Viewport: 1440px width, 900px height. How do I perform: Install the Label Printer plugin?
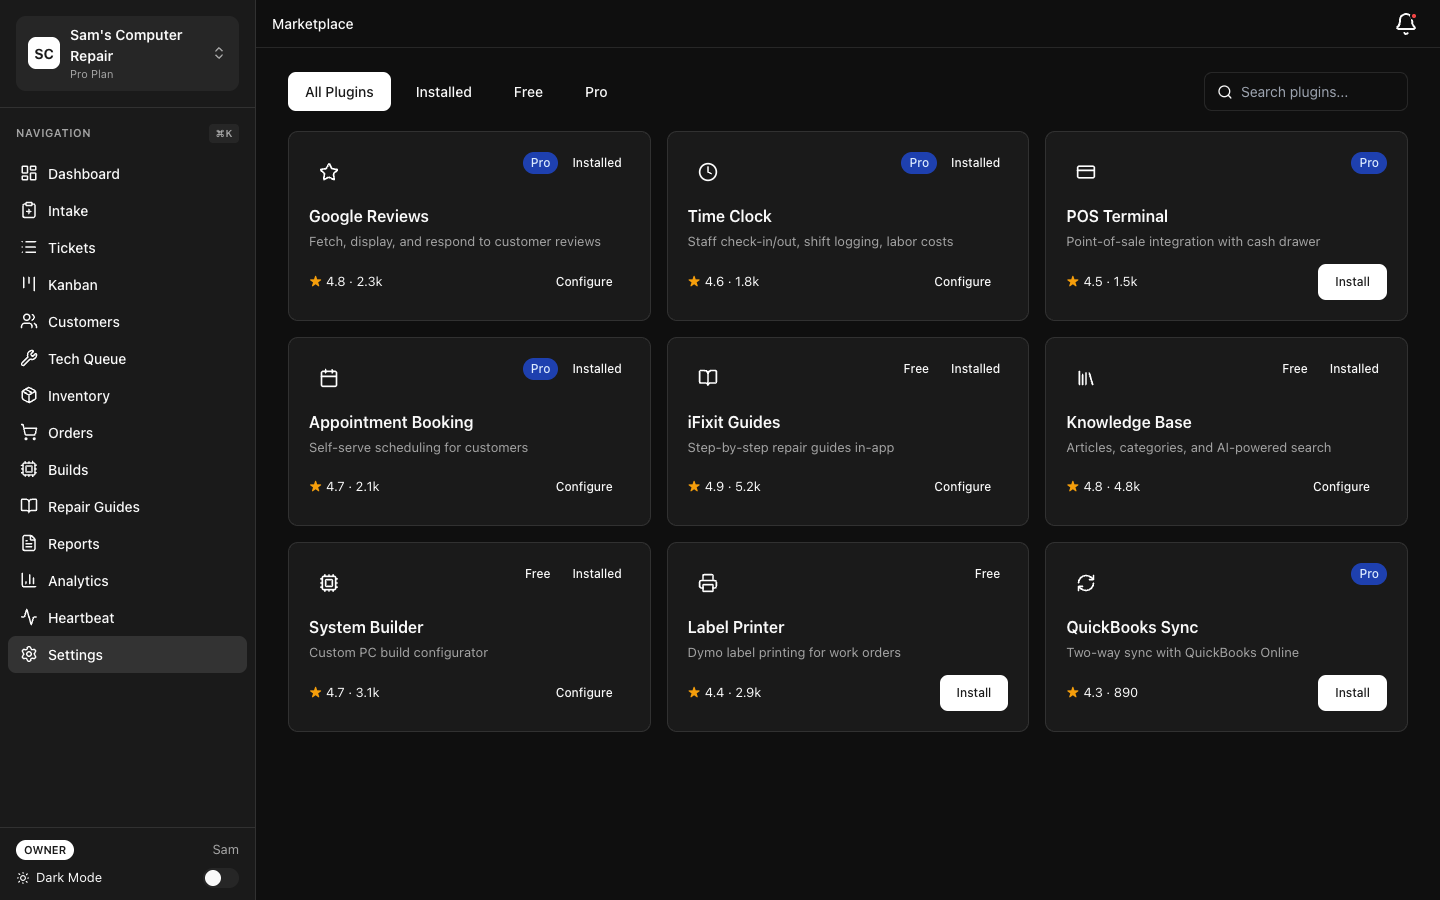[973, 693]
